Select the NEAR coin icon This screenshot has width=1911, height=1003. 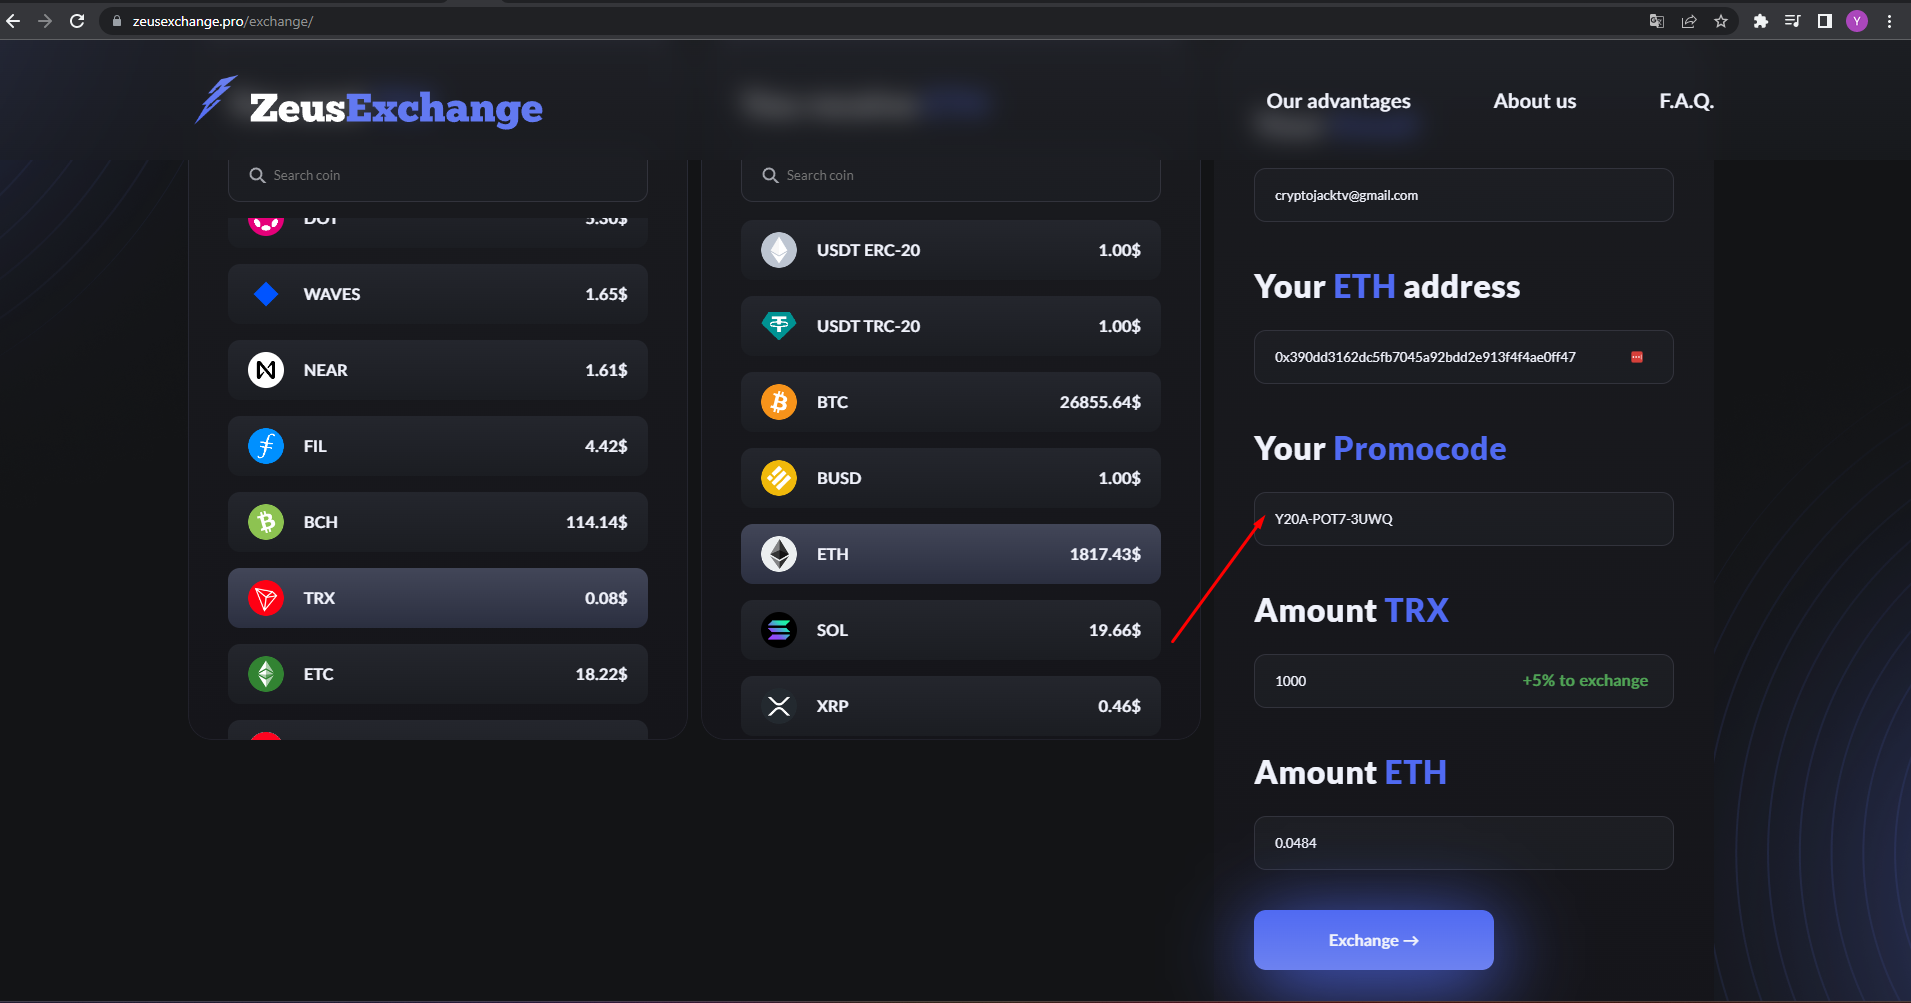pos(266,370)
